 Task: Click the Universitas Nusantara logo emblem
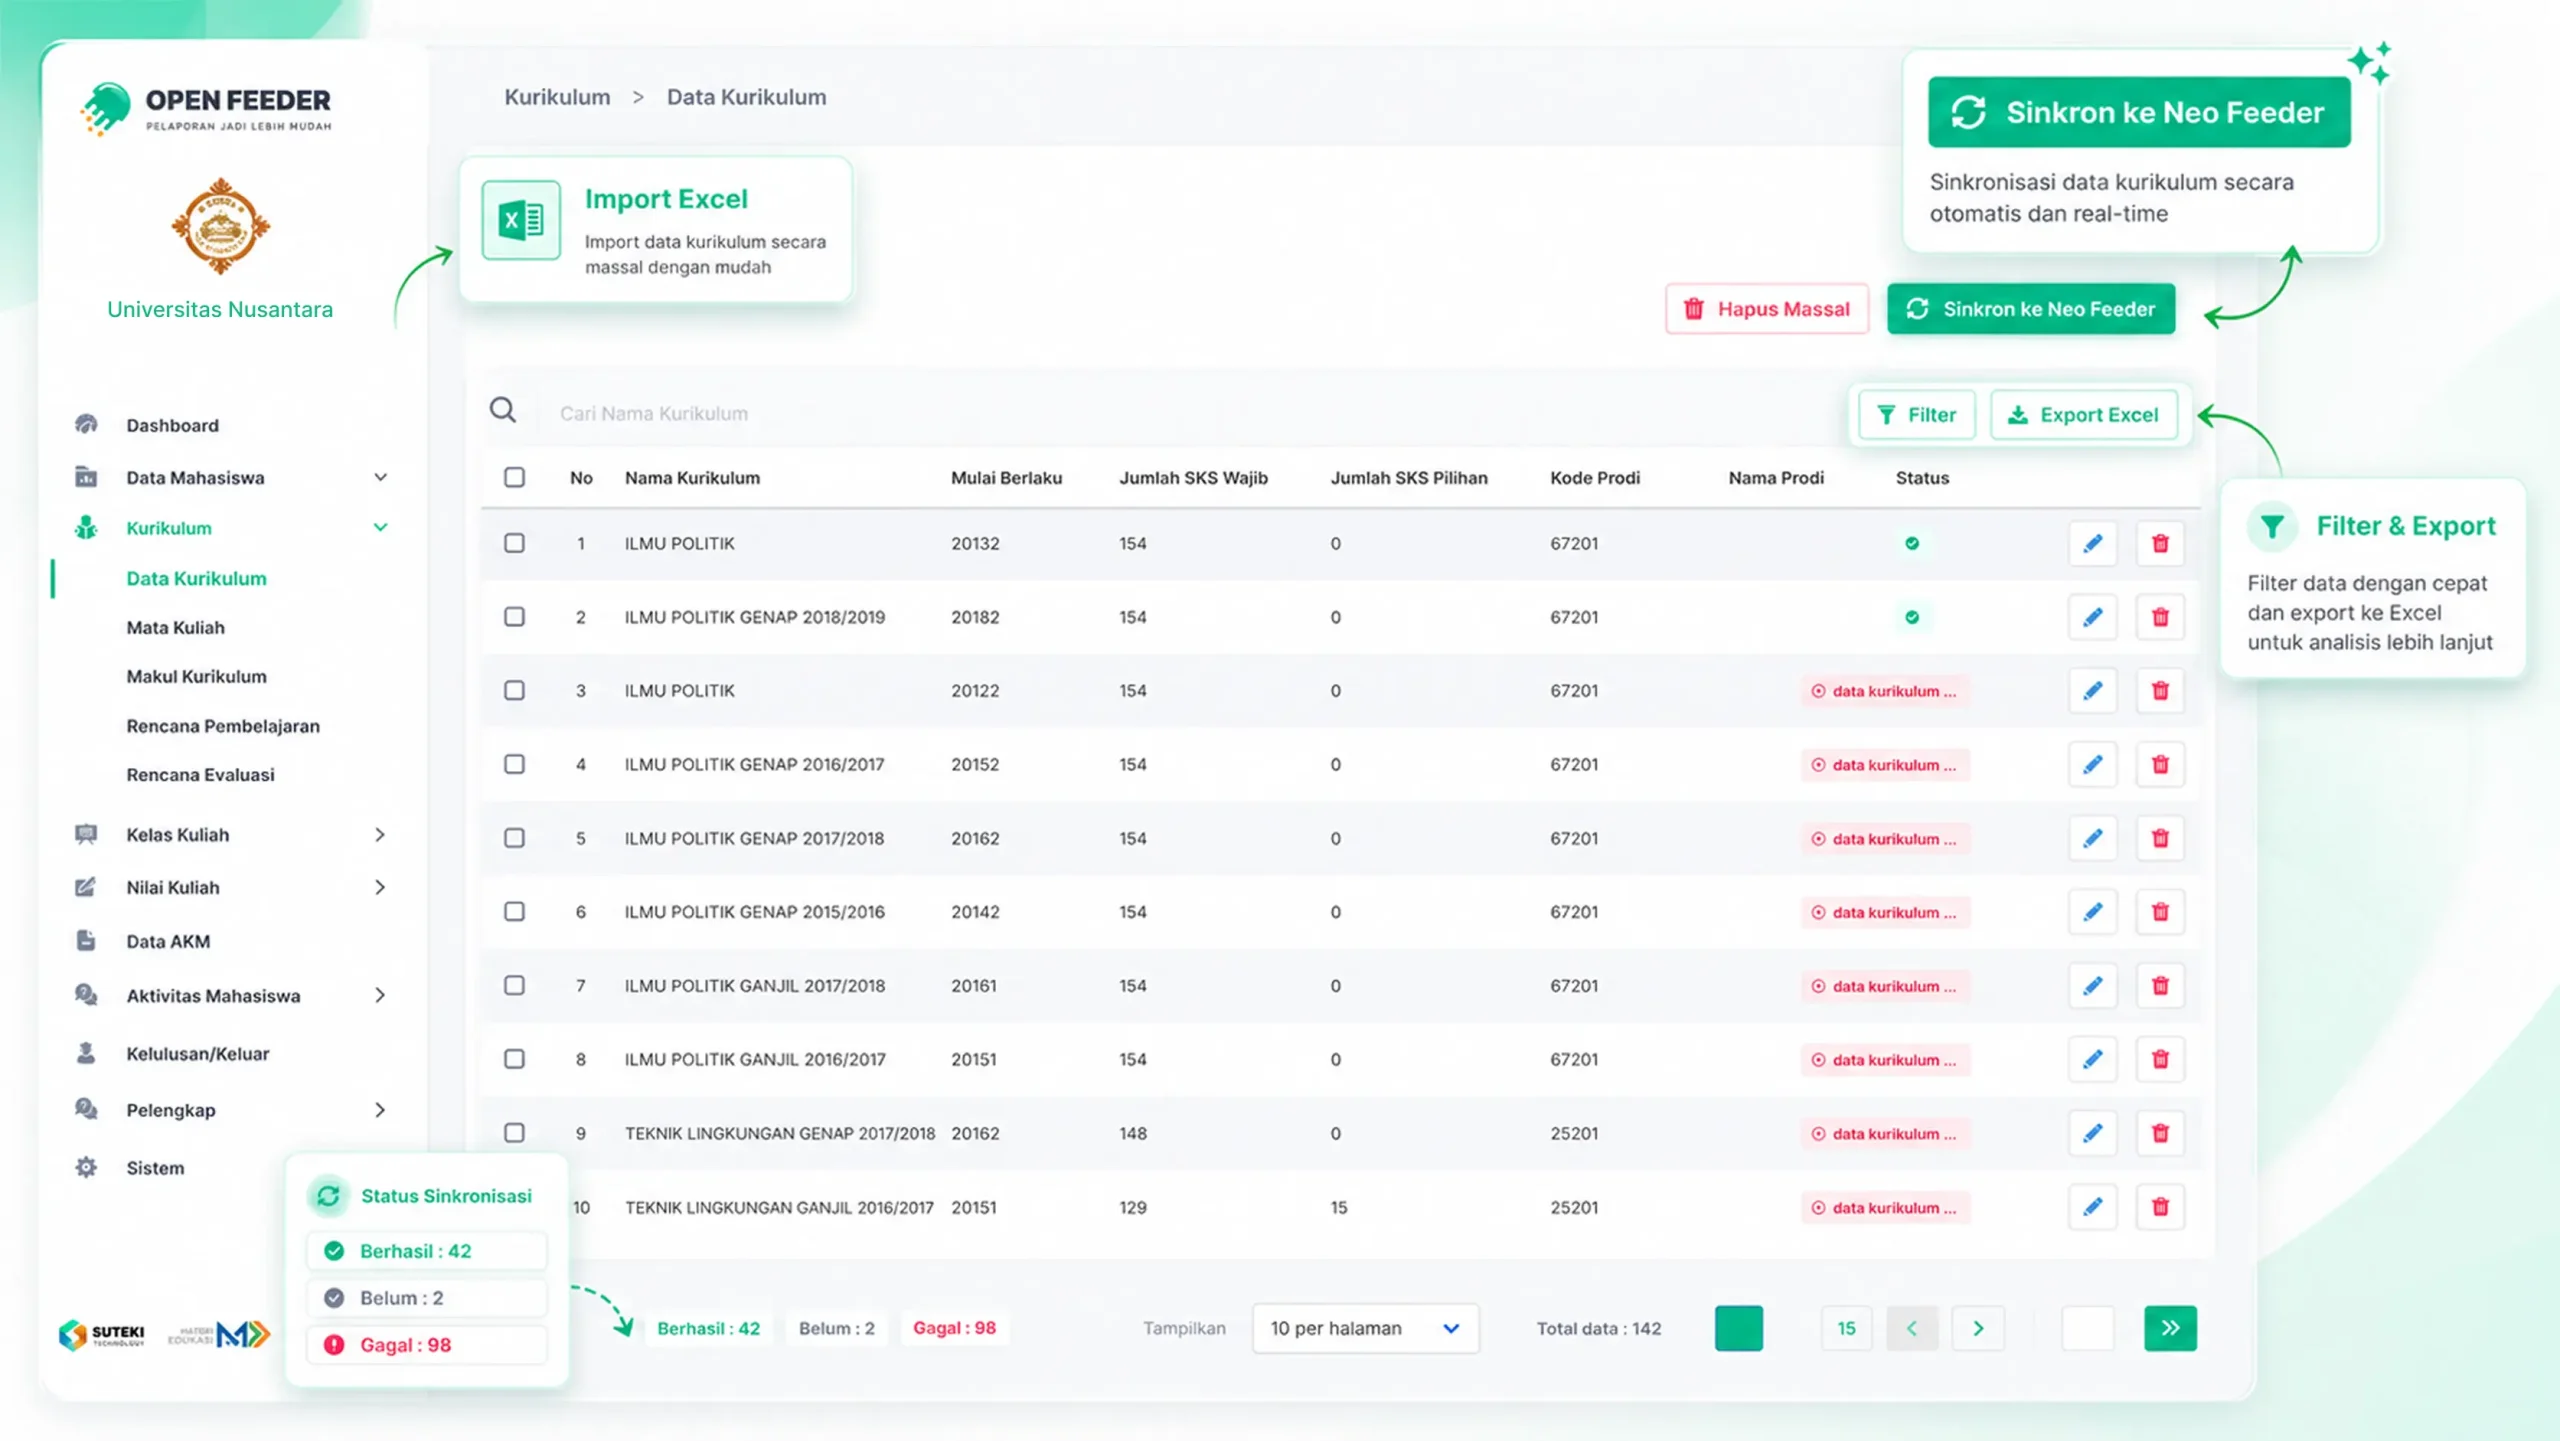[x=220, y=227]
